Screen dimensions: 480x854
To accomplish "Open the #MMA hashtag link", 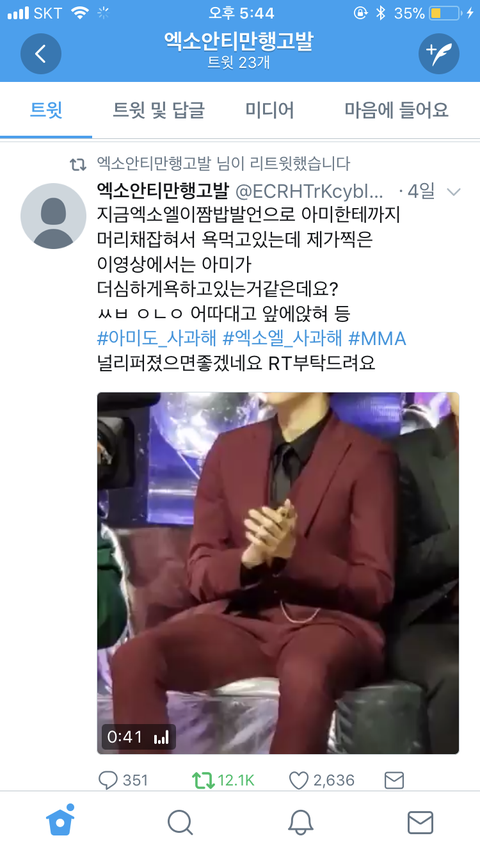I will [x=377, y=338].
